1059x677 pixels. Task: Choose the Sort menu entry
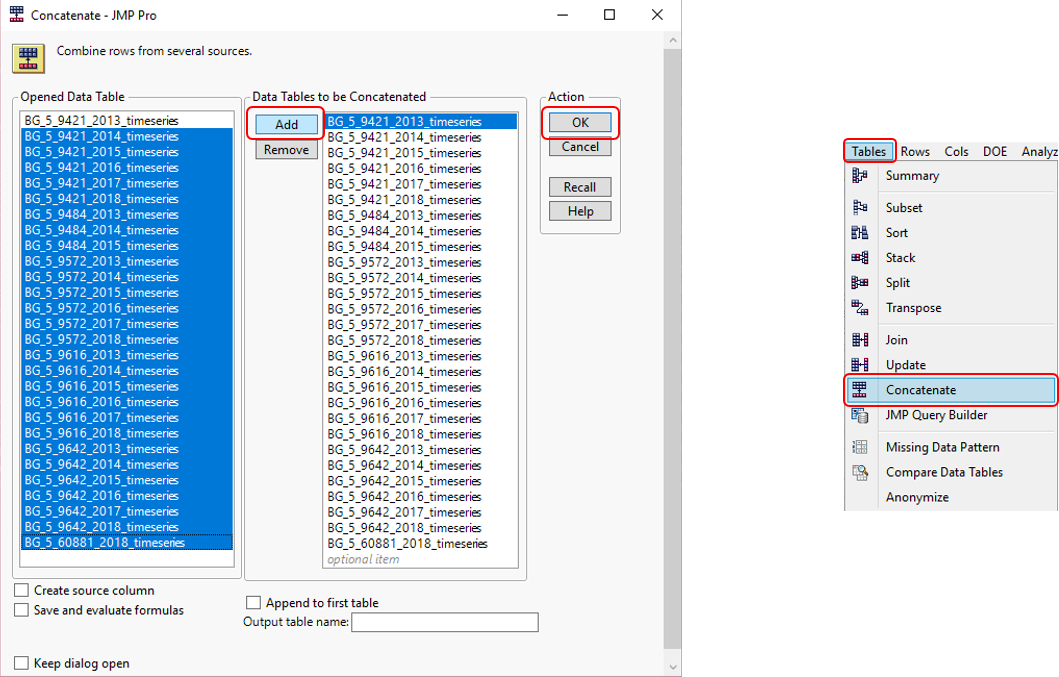coord(897,232)
